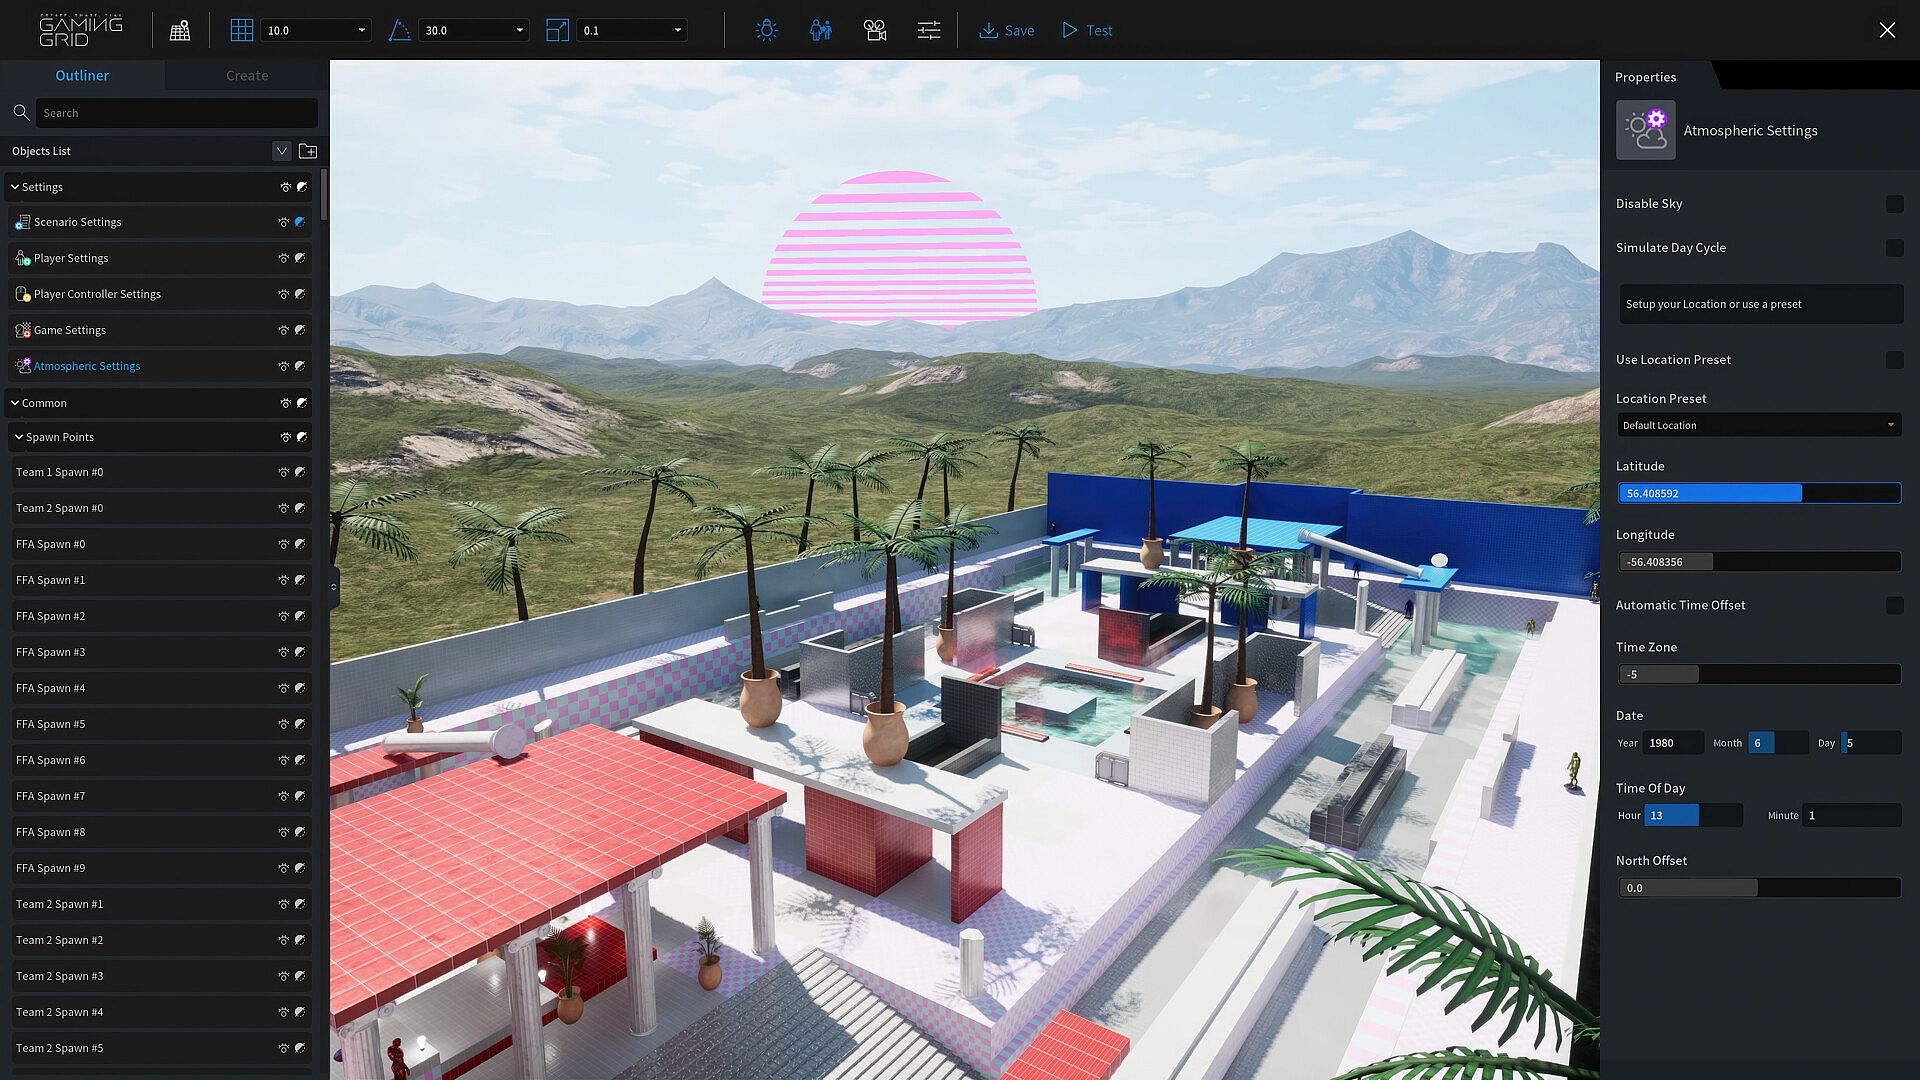Check the Use Location Preset checkbox
Image resolution: width=1920 pixels, height=1080 pixels.
(1894, 360)
